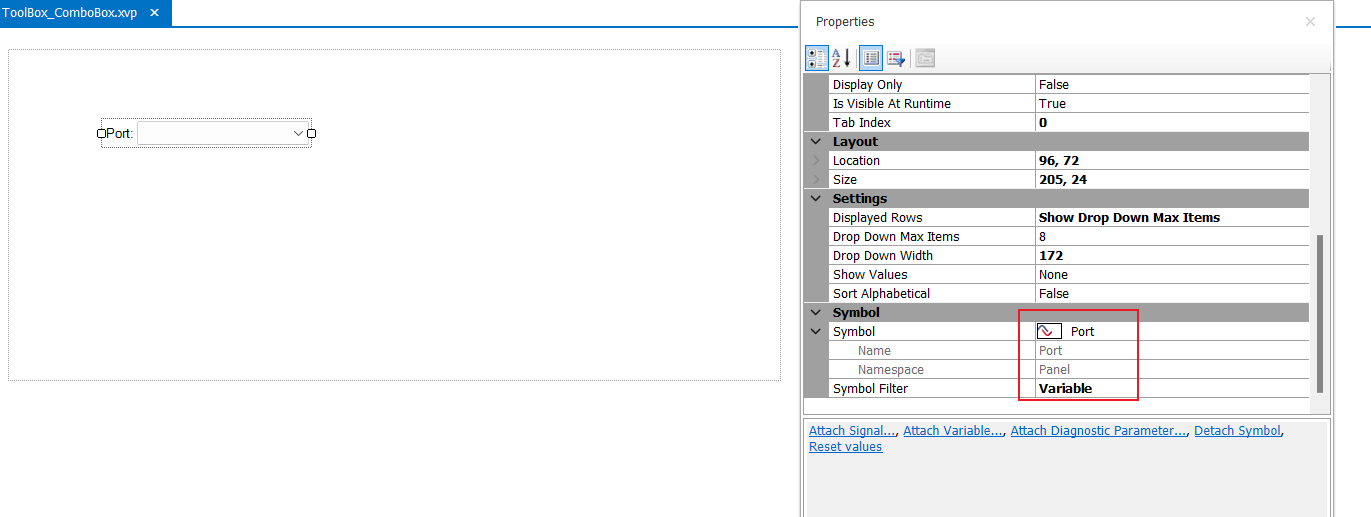Click the Properties grid vertical scrollbar

point(1319,313)
